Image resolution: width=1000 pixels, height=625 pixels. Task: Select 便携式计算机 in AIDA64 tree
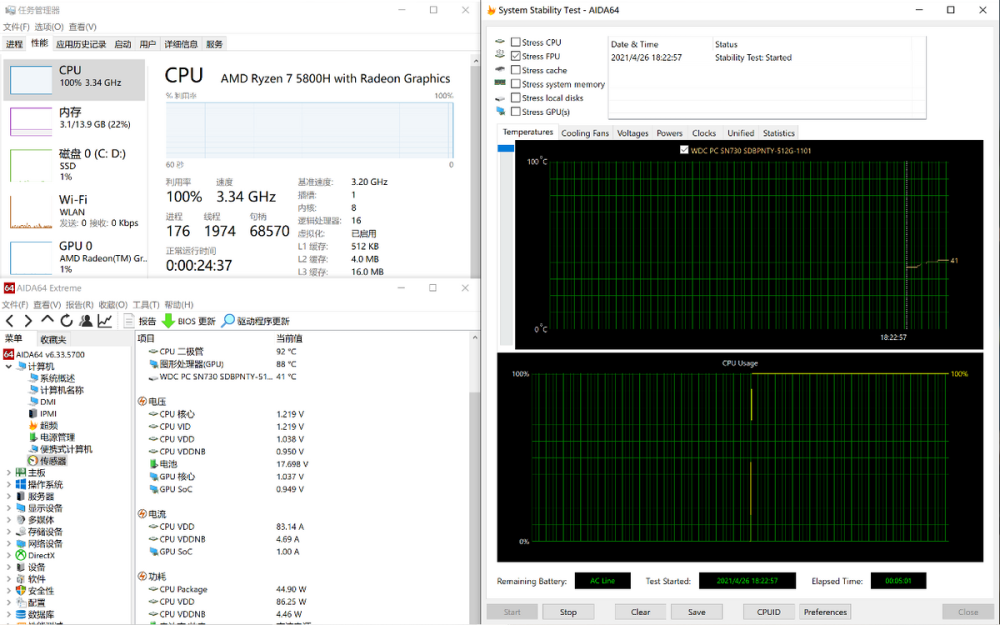(66, 449)
